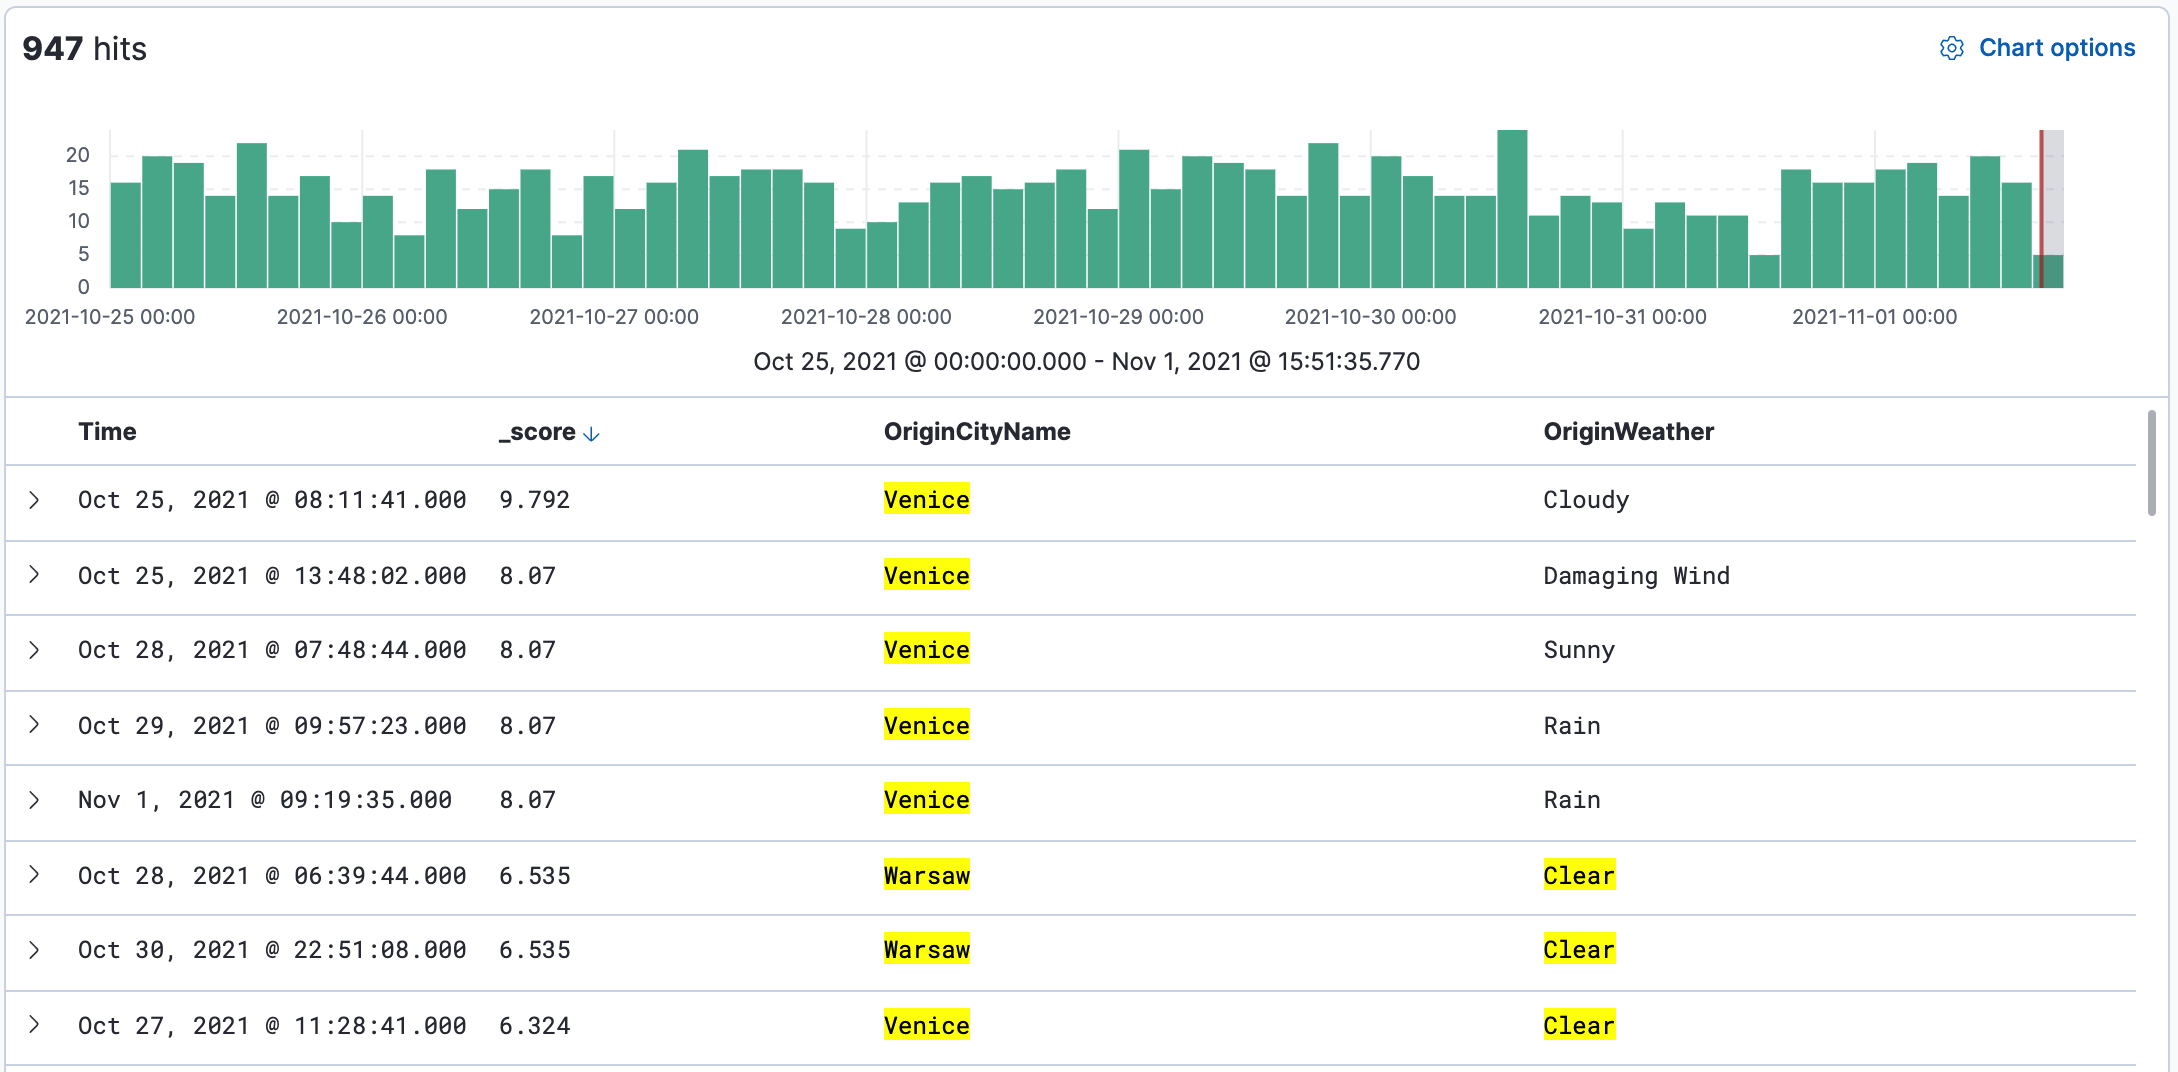2178x1072 pixels.
Task: Click the Chart options gear icon
Action: pyautogui.click(x=1951, y=48)
